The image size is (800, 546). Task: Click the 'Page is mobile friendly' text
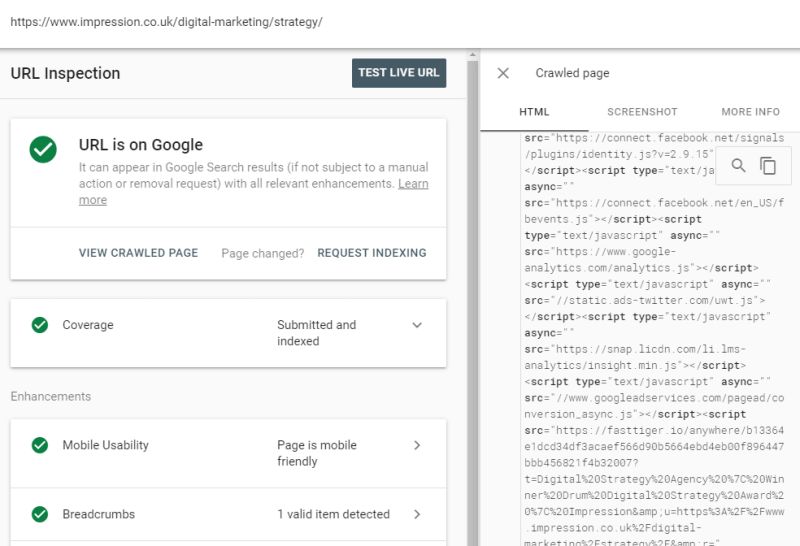[317, 453]
